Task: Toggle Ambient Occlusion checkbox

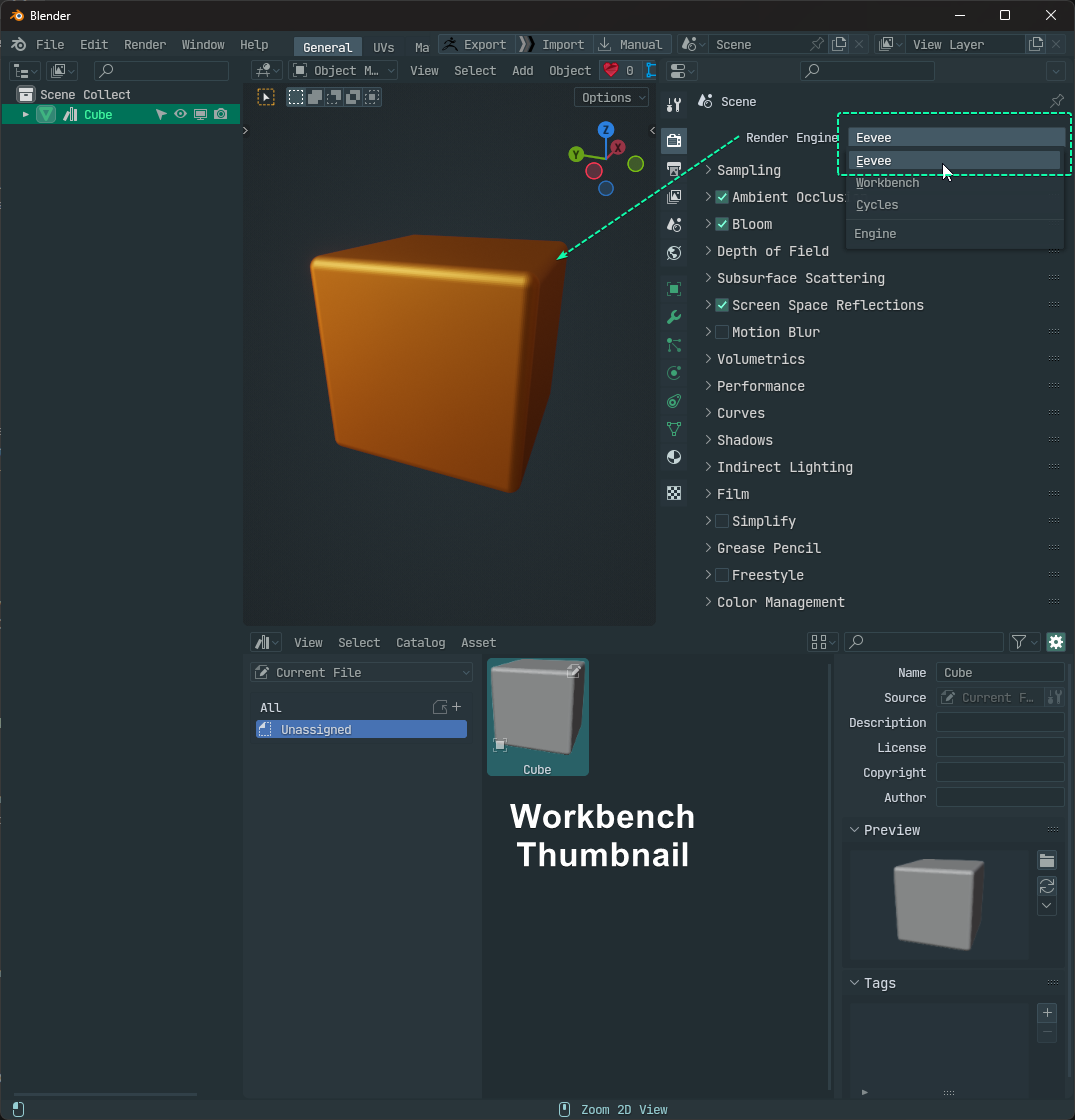Action: (722, 197)
